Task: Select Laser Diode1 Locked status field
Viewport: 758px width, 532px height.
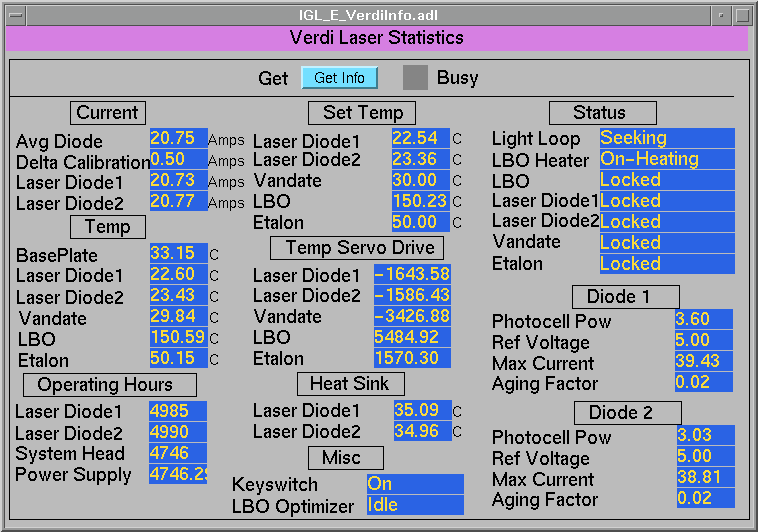Action: click(x=667, y=201)
